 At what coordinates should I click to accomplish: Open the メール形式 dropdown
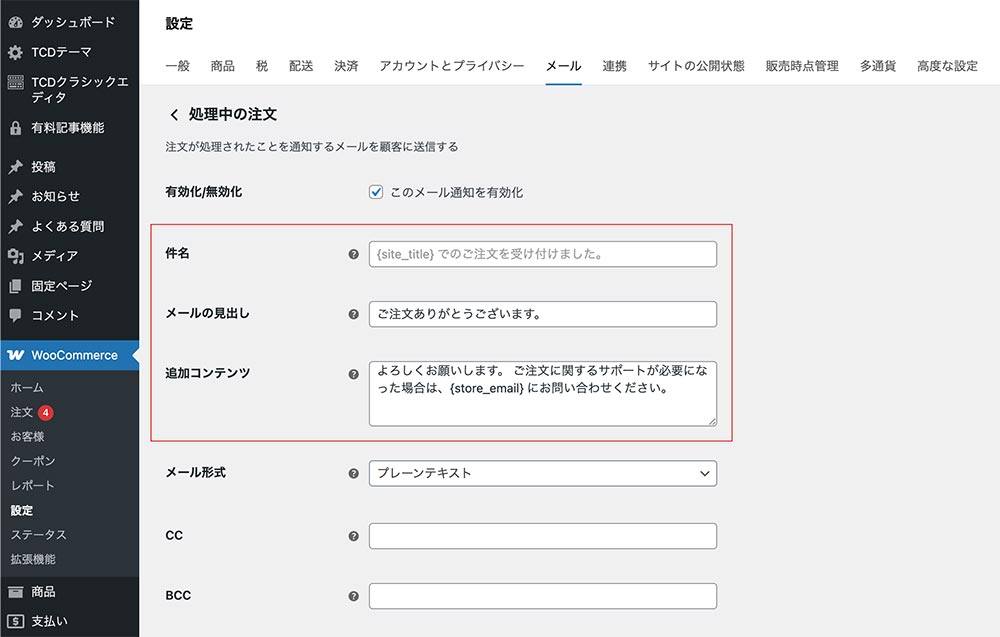(542, 473)
